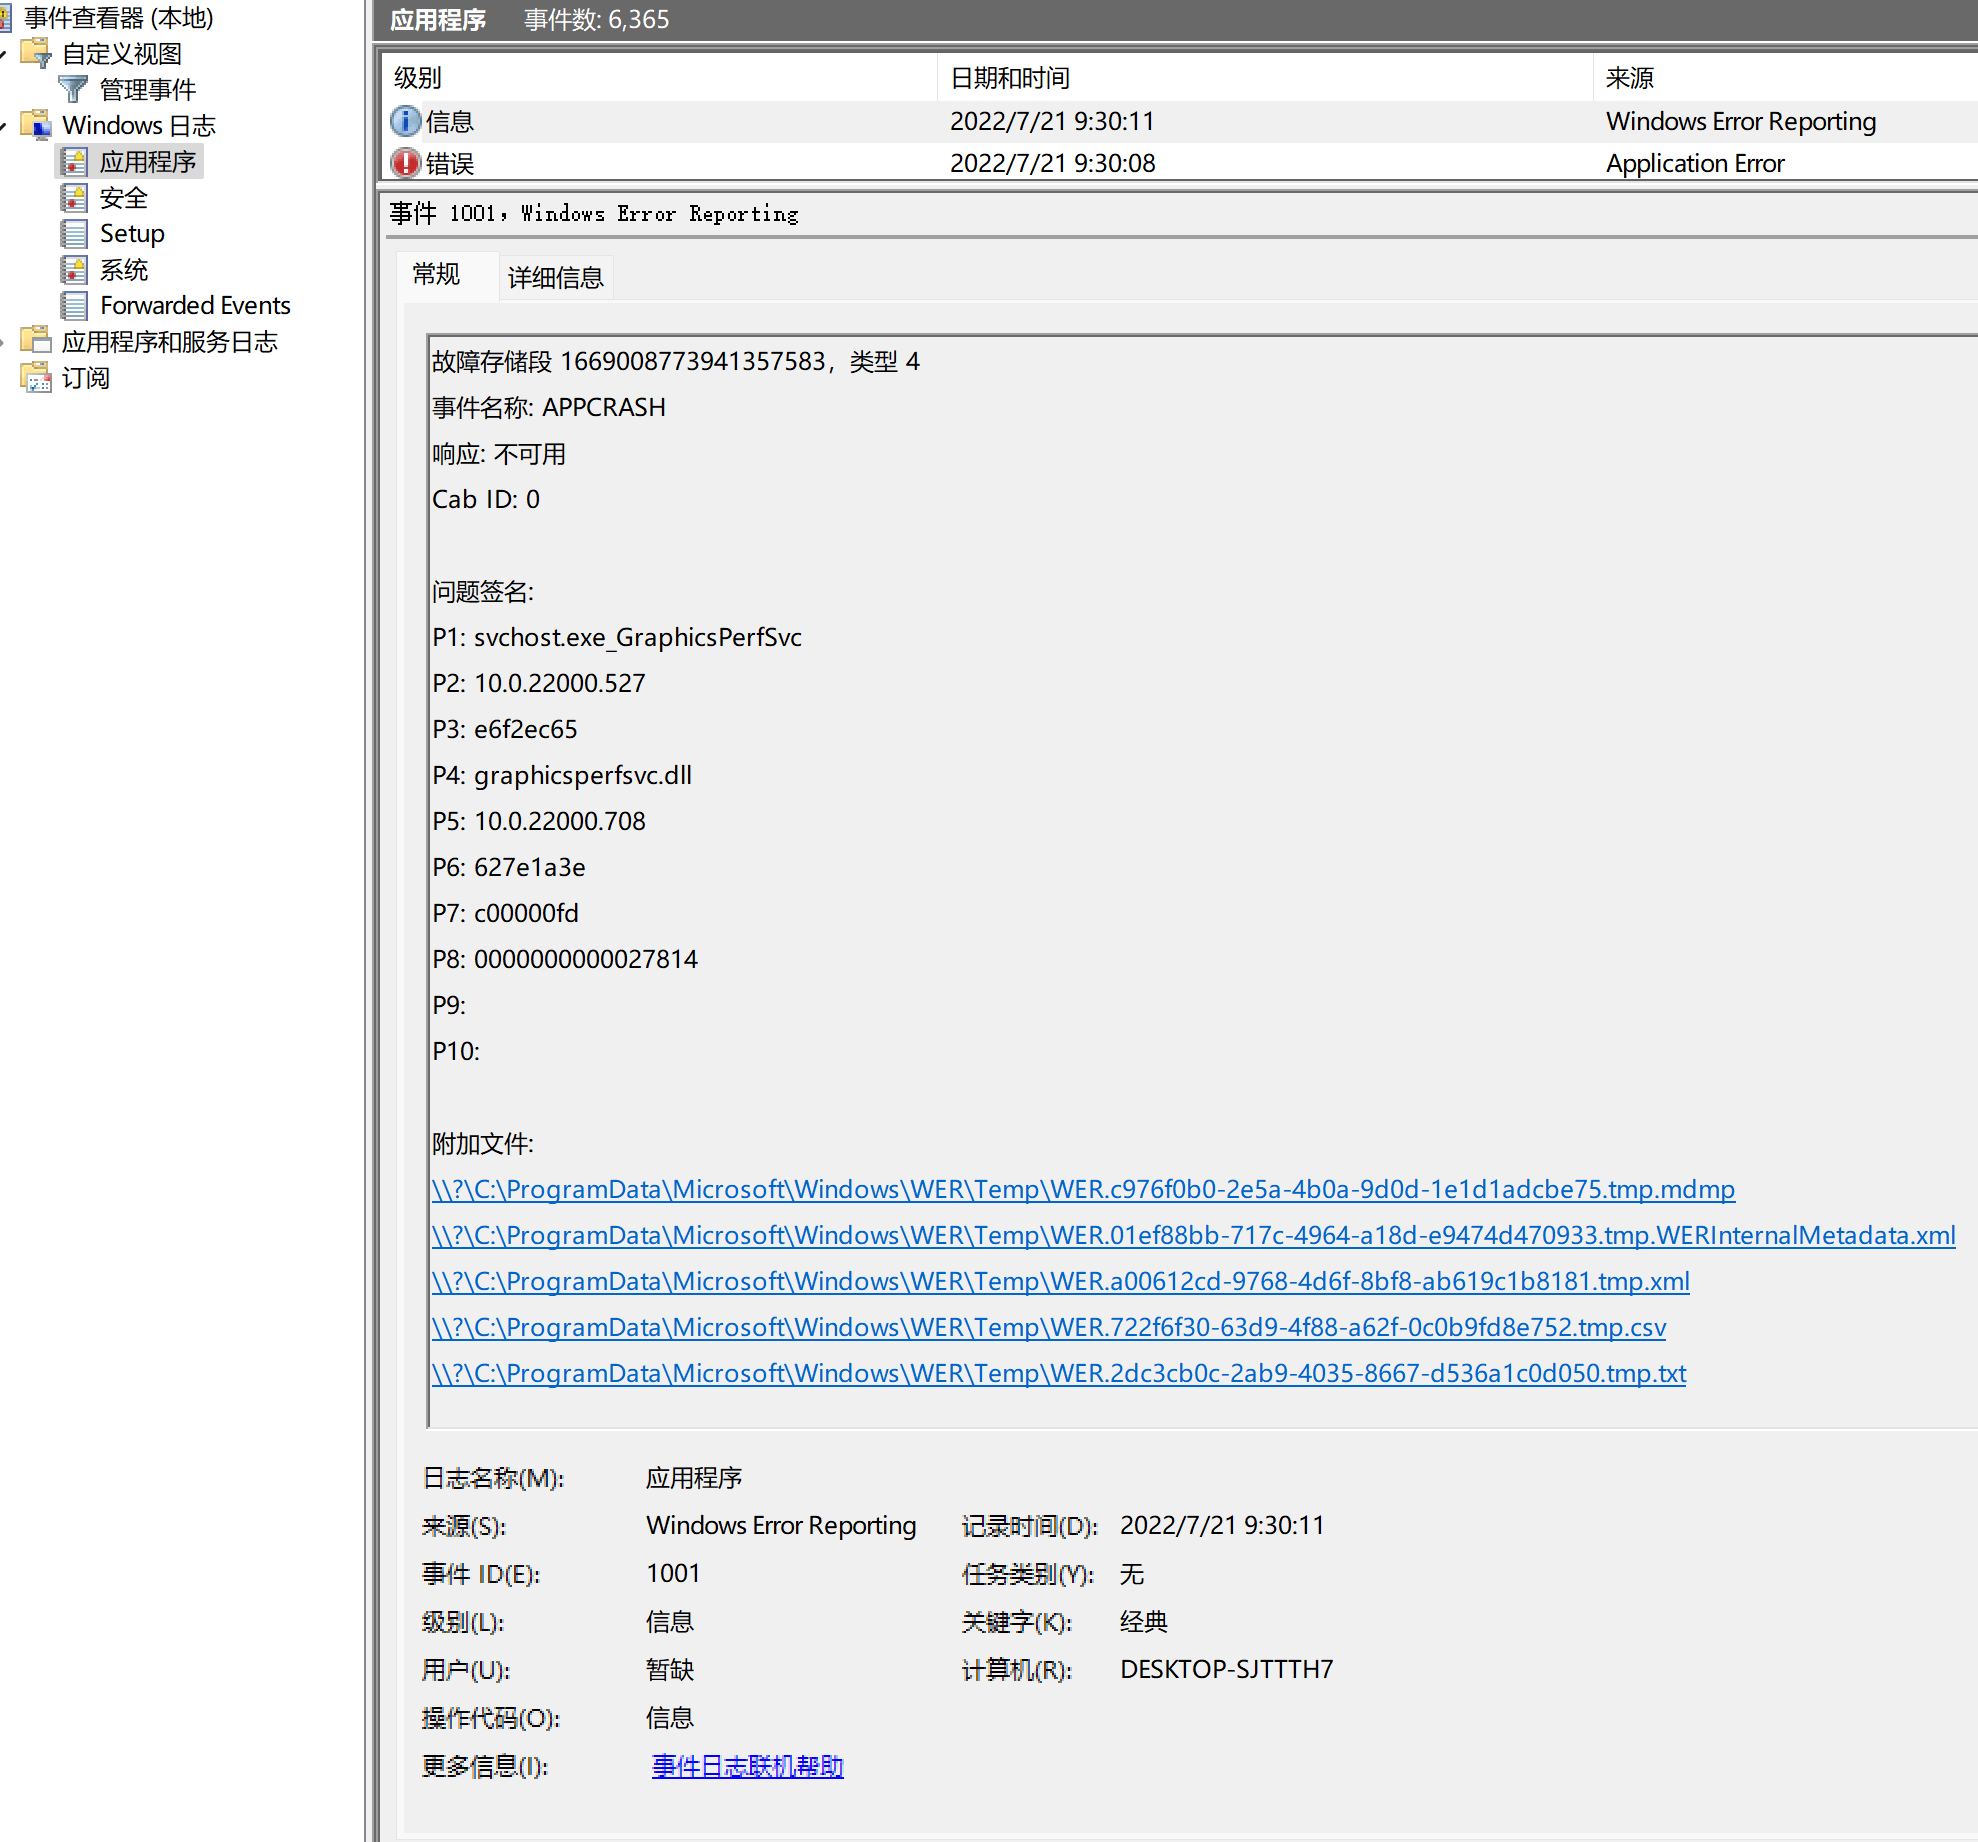Screen dimensions: 1978x1842
Task: Switch to the 常规 tab
Action: pos(436,275)
